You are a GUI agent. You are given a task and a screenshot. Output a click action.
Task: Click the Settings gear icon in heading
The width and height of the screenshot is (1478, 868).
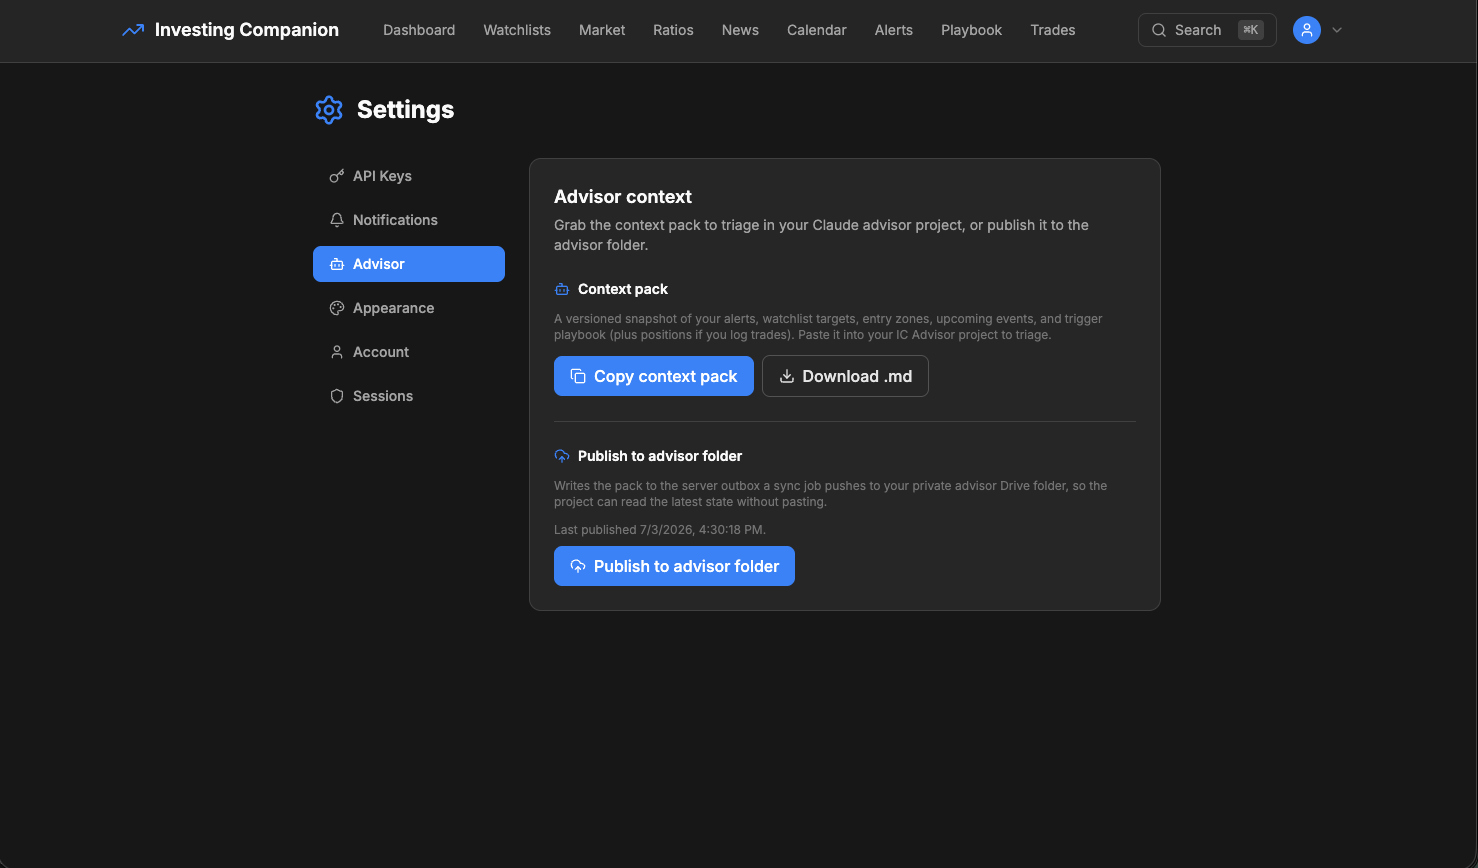click(x=329, y=110)
